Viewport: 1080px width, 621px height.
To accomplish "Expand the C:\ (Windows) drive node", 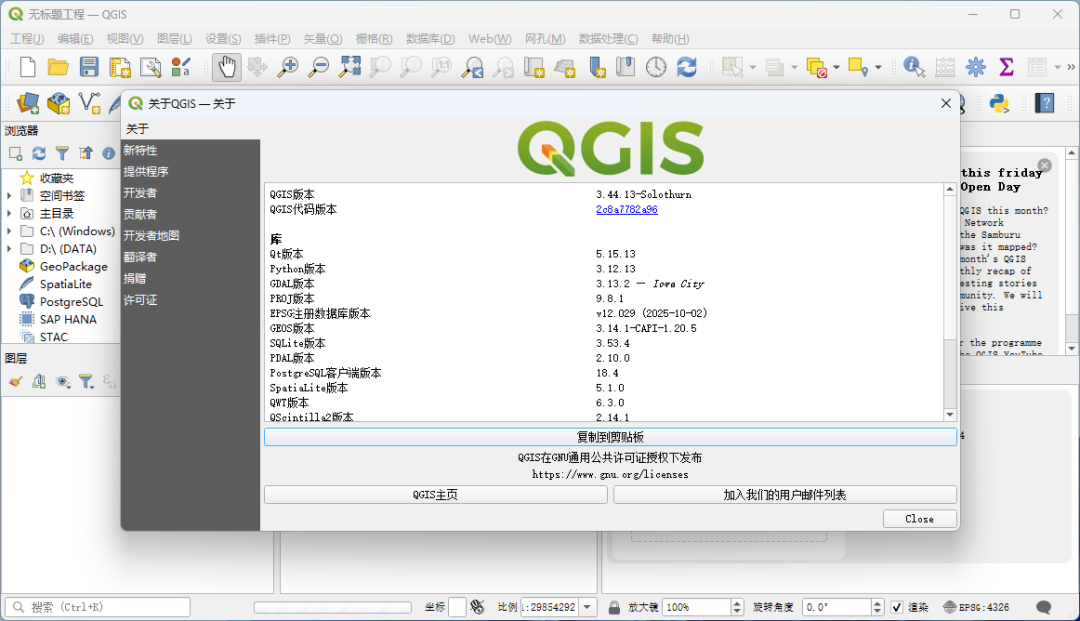I will pyautogui.click(x=9, y=231).
